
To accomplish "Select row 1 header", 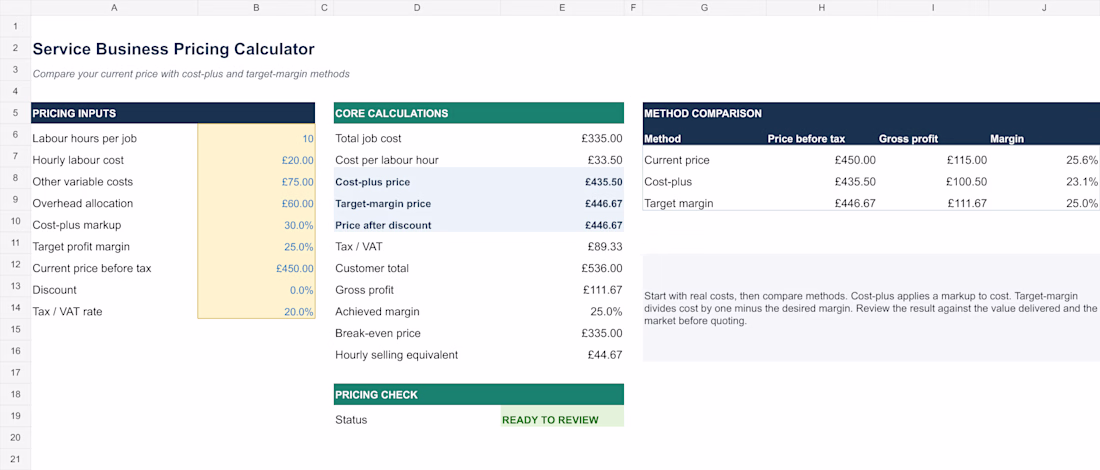I will [x=15, y=27].
